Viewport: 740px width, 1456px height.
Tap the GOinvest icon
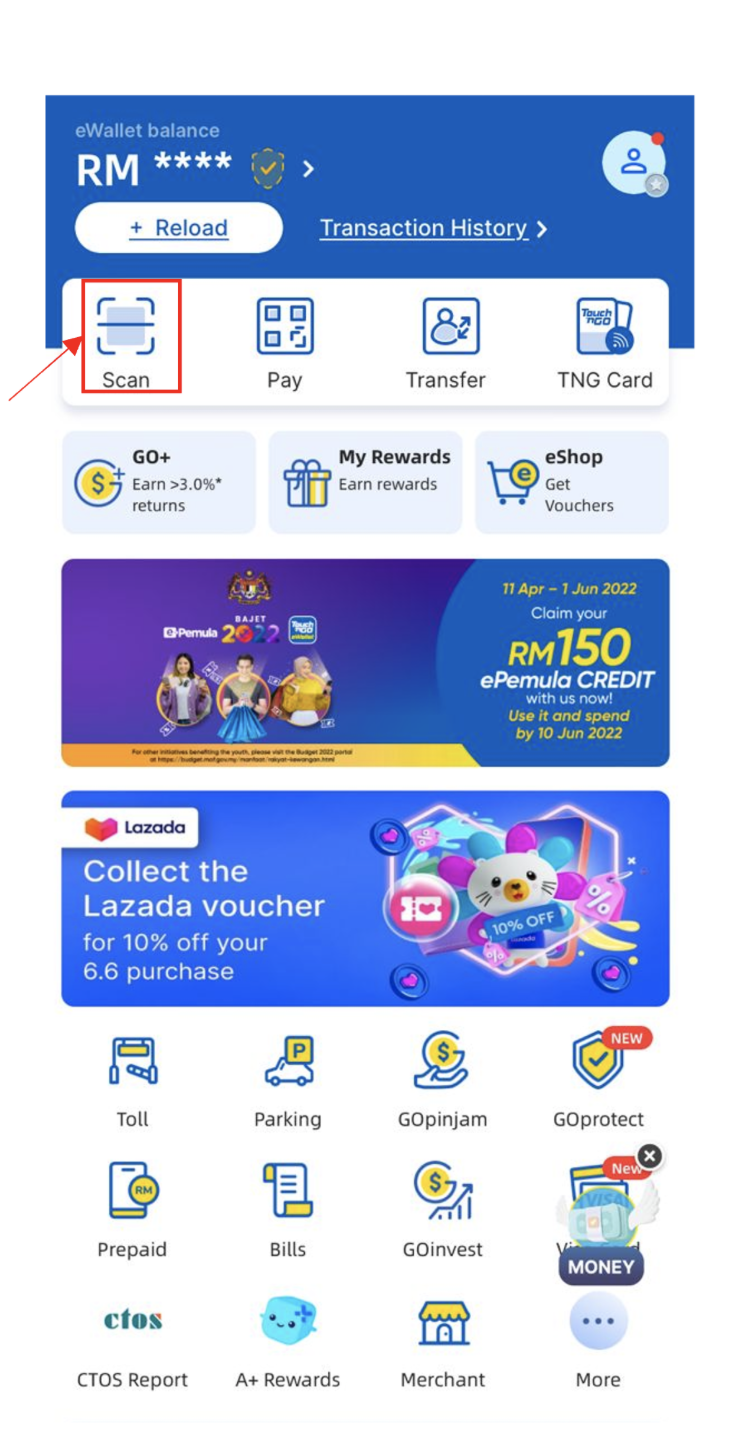point(443,1190)
